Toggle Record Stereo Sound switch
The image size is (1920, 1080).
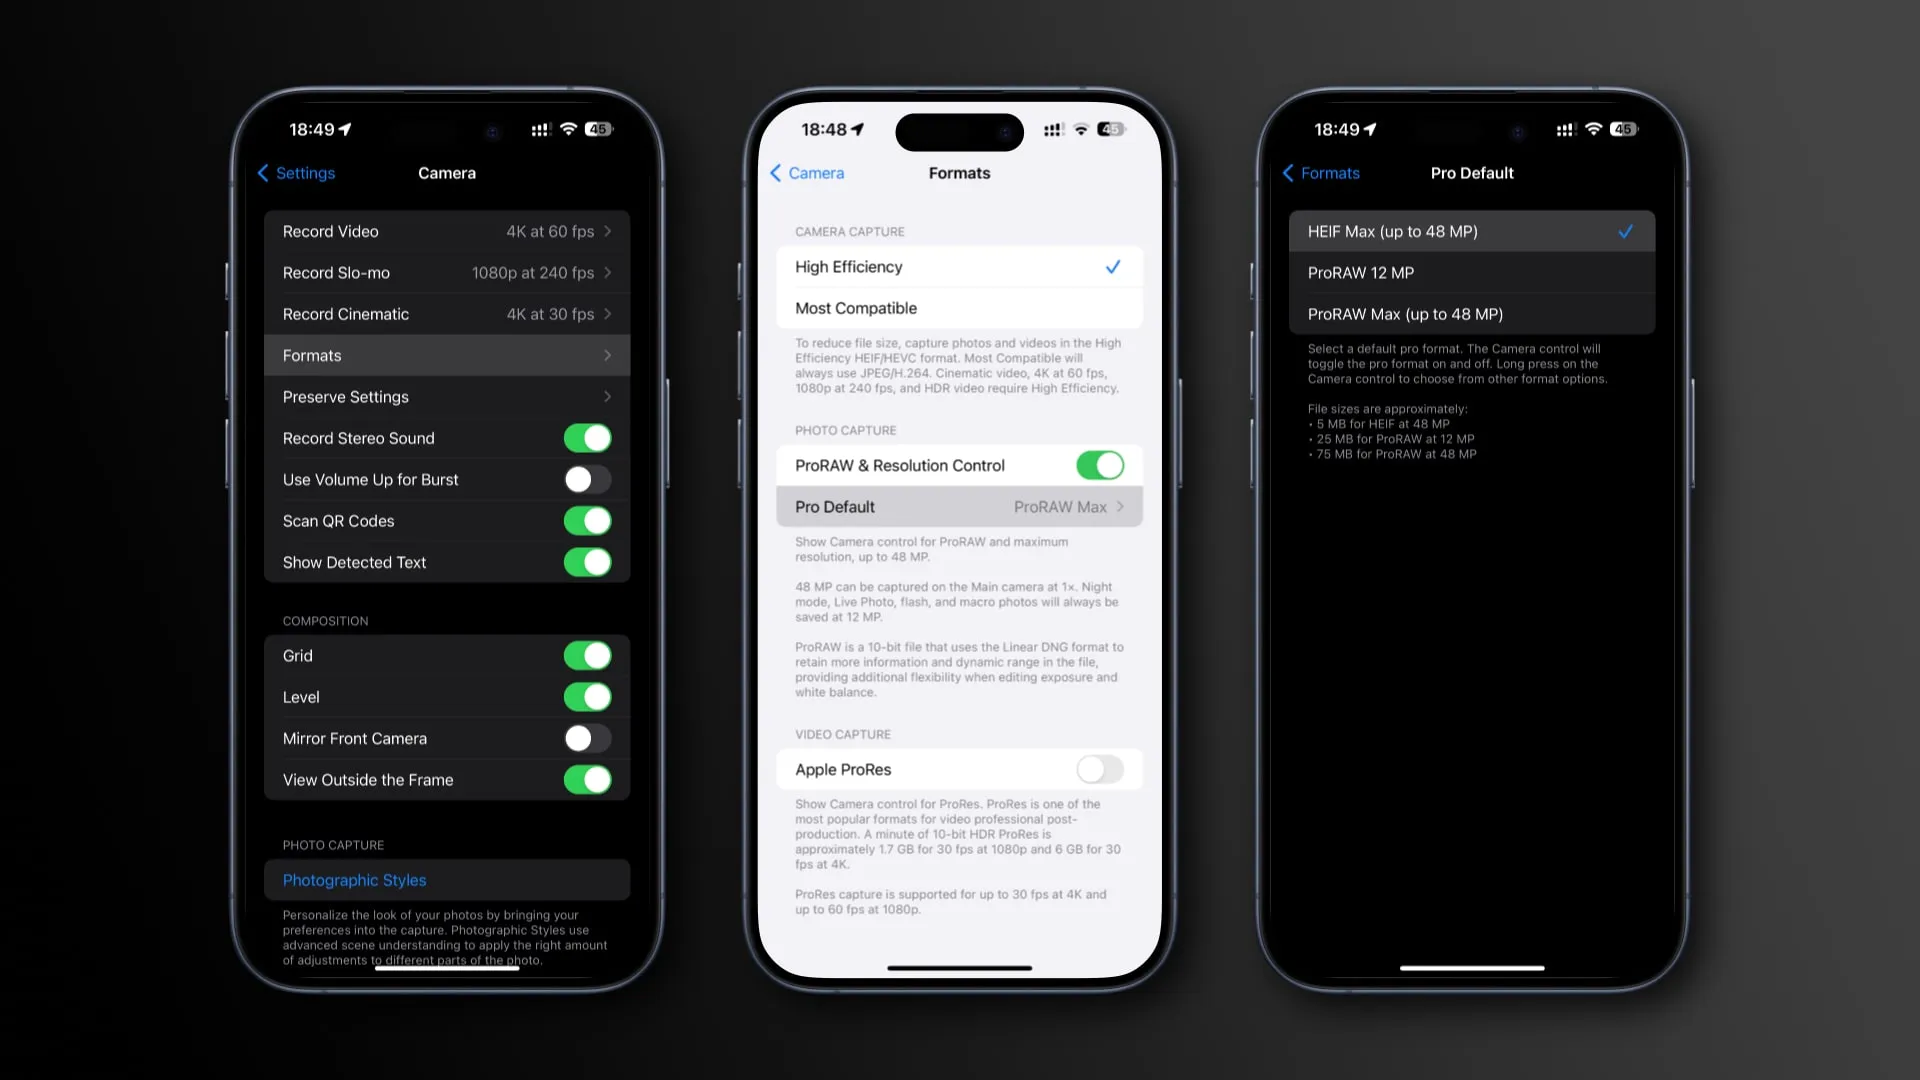[587, 438]
